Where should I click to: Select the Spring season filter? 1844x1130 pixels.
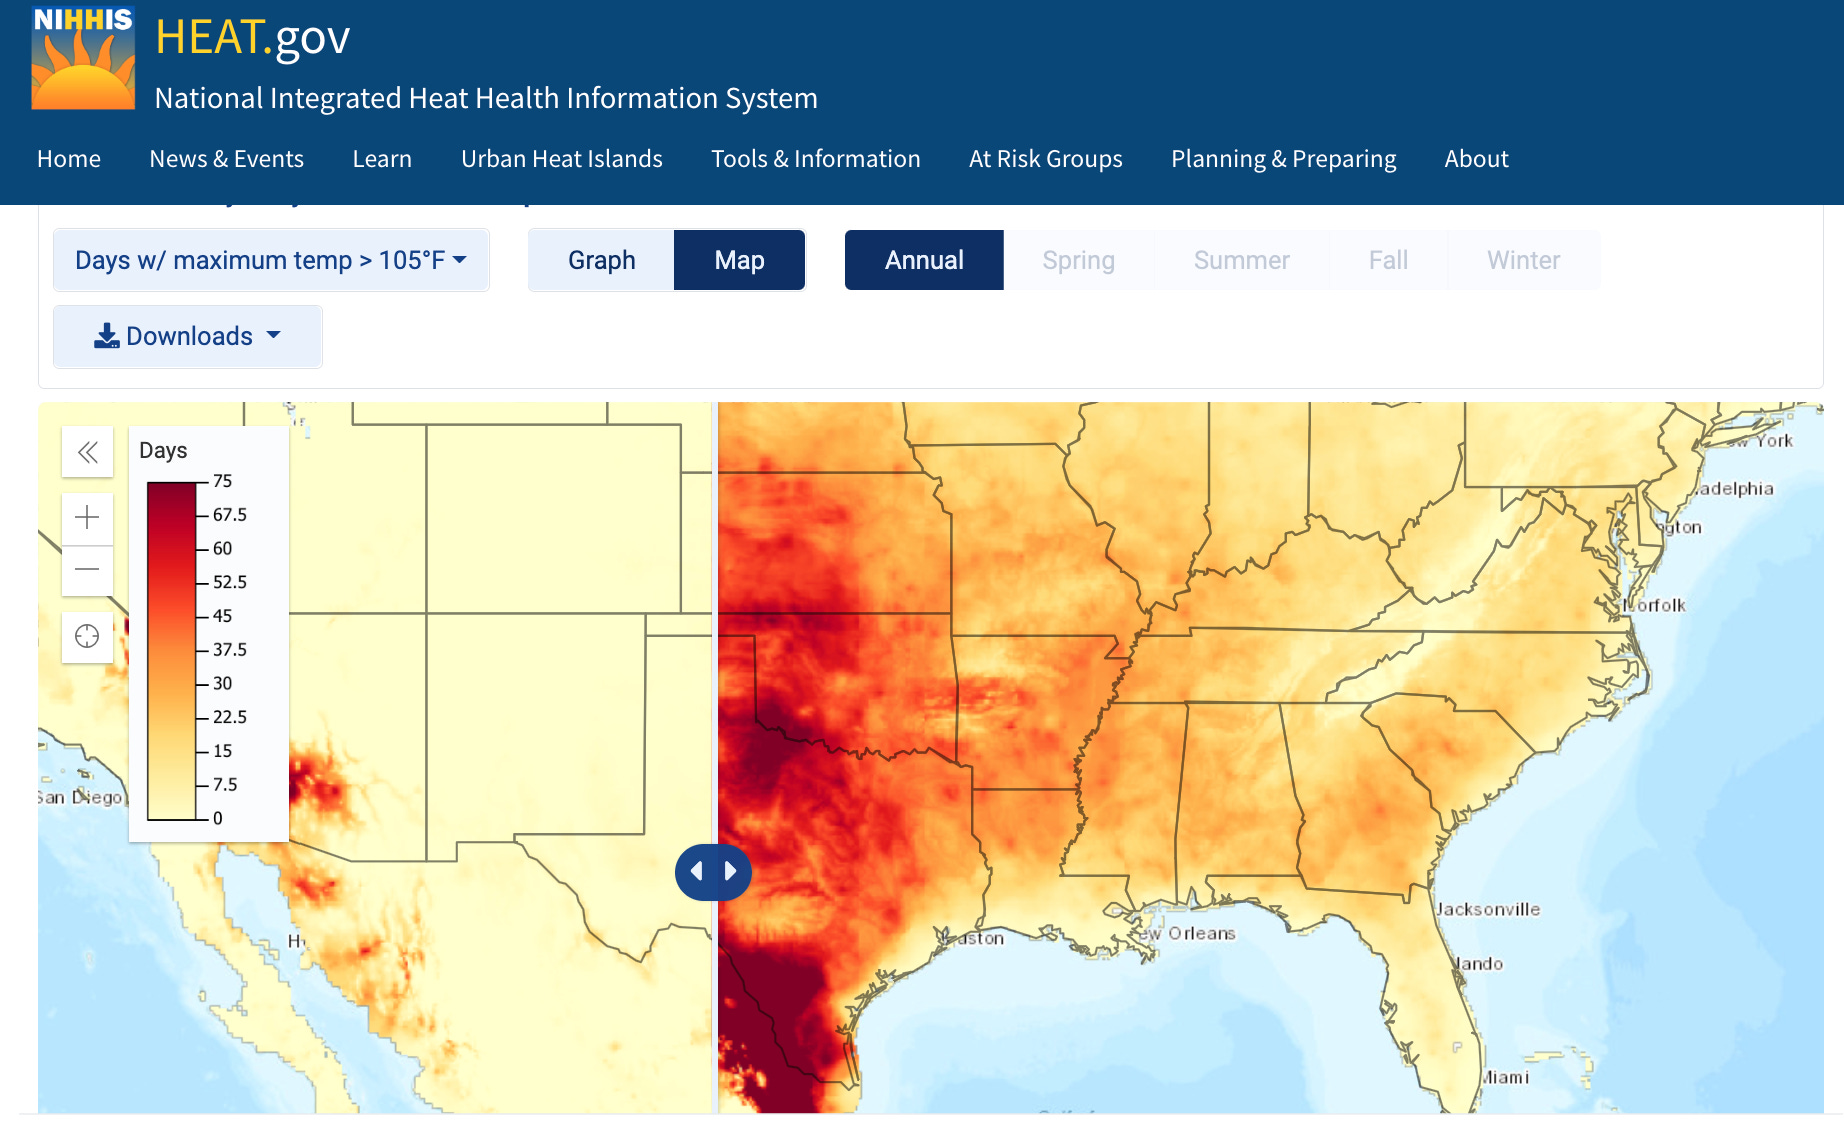click(1078, 260)
